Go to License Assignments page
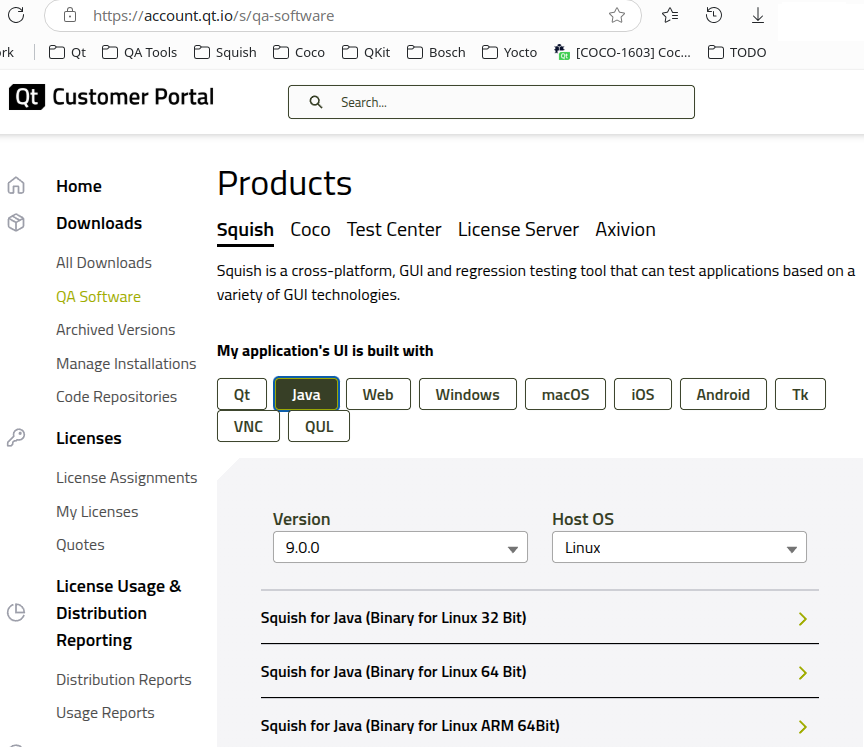Image resolution: width=864 pixels, height=747 pixels. (x=126, y=478)
